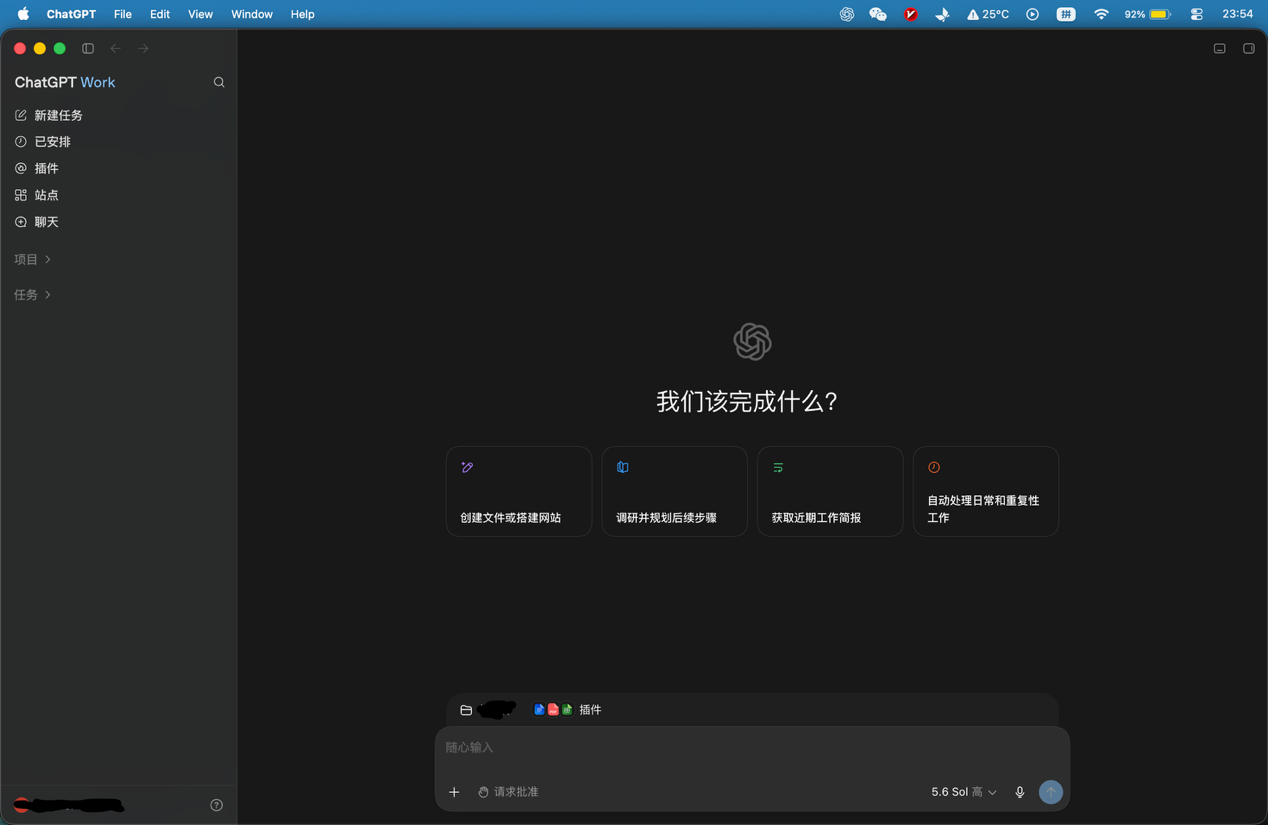Open the Window menu
Image resolution: width=1268 pixels, height=825 pixels.
[x=252, y=14]
